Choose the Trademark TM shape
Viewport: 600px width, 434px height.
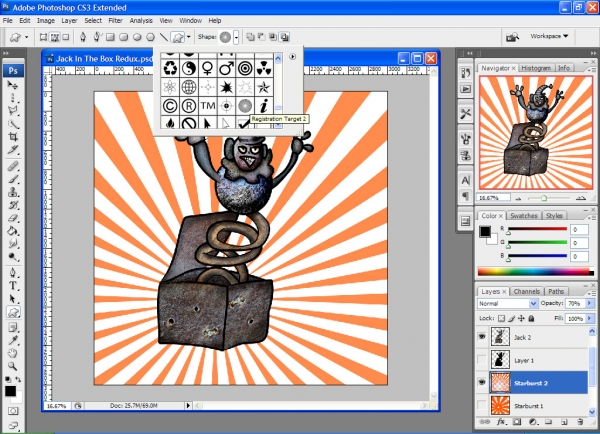pos(208,106)
